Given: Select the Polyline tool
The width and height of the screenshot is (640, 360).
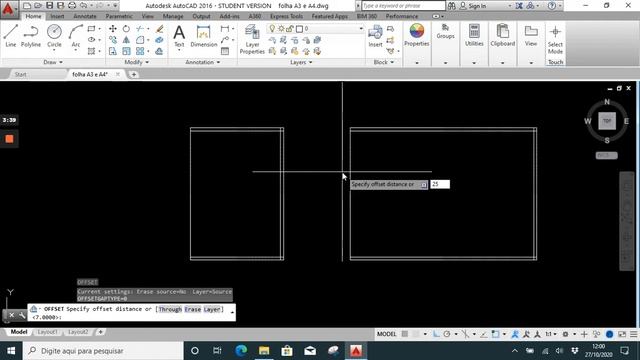Looking at the screenshot, I should pyautogui.click(x=31, y=36).
